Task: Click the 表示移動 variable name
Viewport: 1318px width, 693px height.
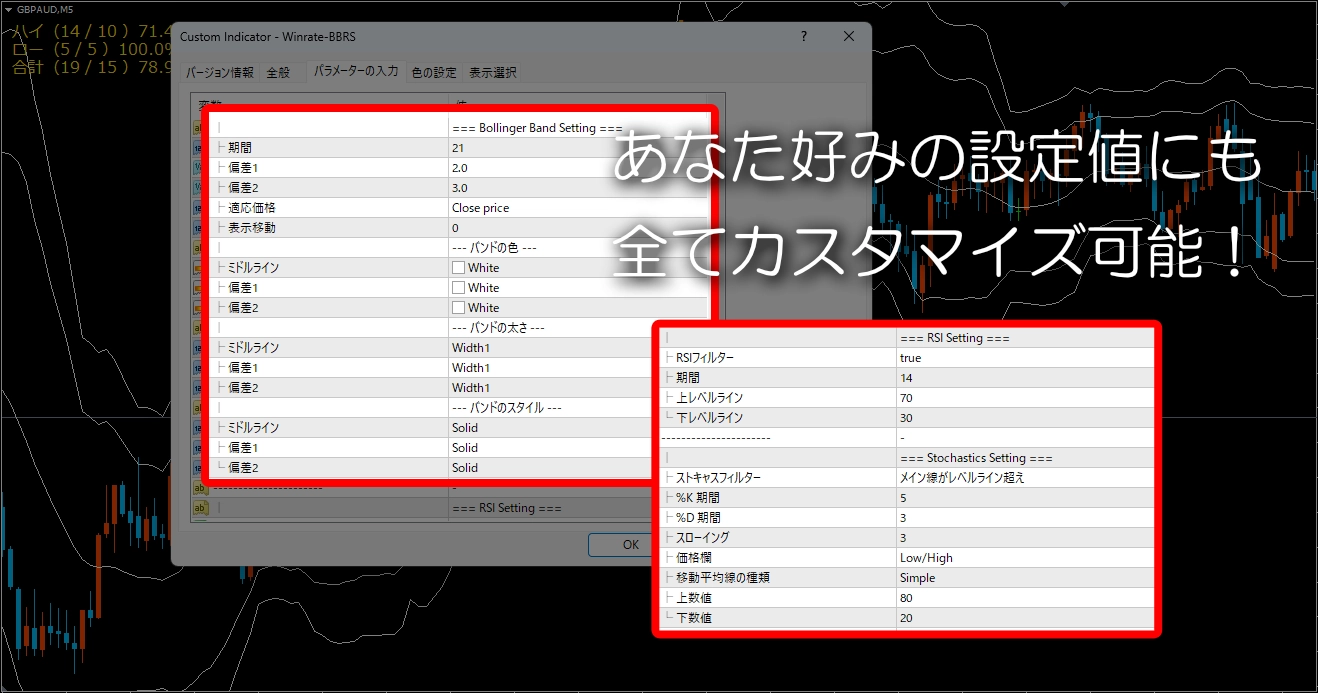Action: (x=251, y=228)
